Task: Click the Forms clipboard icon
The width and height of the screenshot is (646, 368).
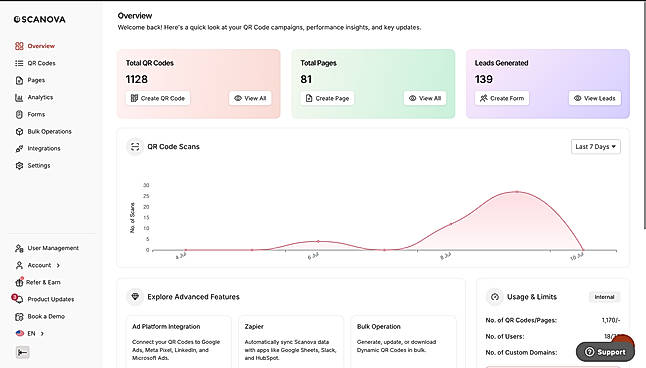Action: 19,115
